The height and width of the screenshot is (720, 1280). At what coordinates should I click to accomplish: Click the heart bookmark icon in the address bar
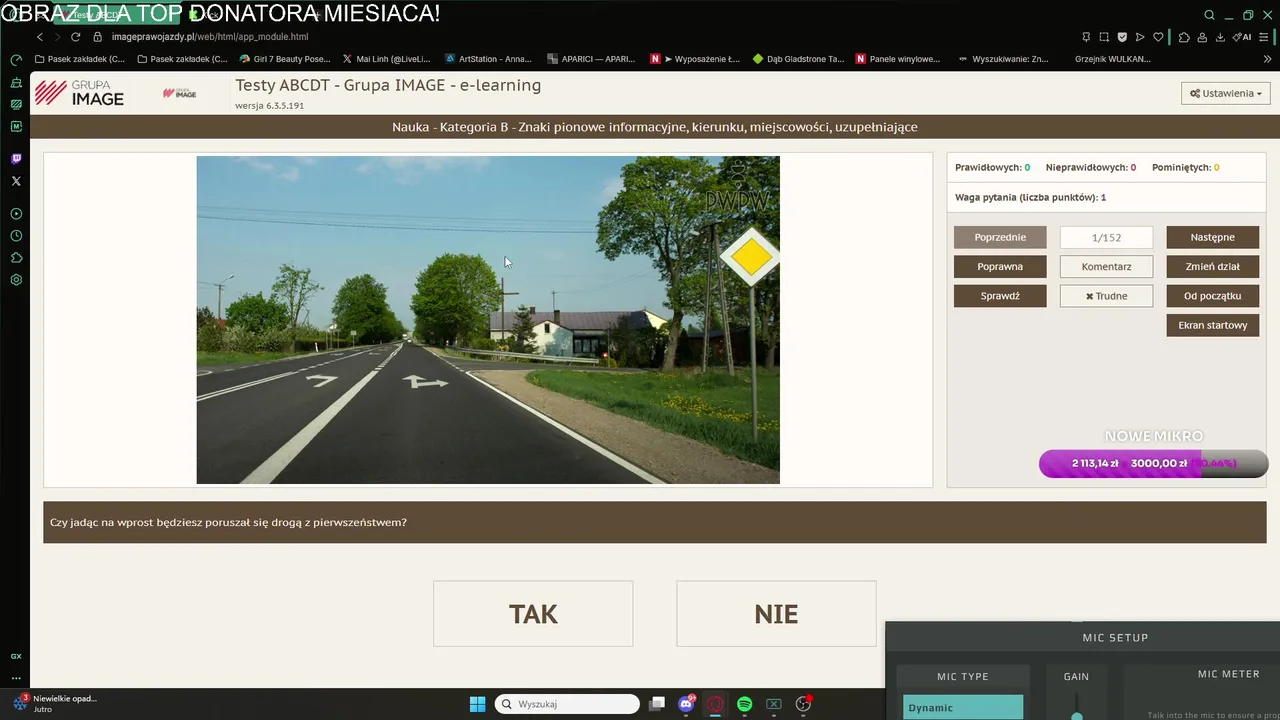[x=1159, y=37]
